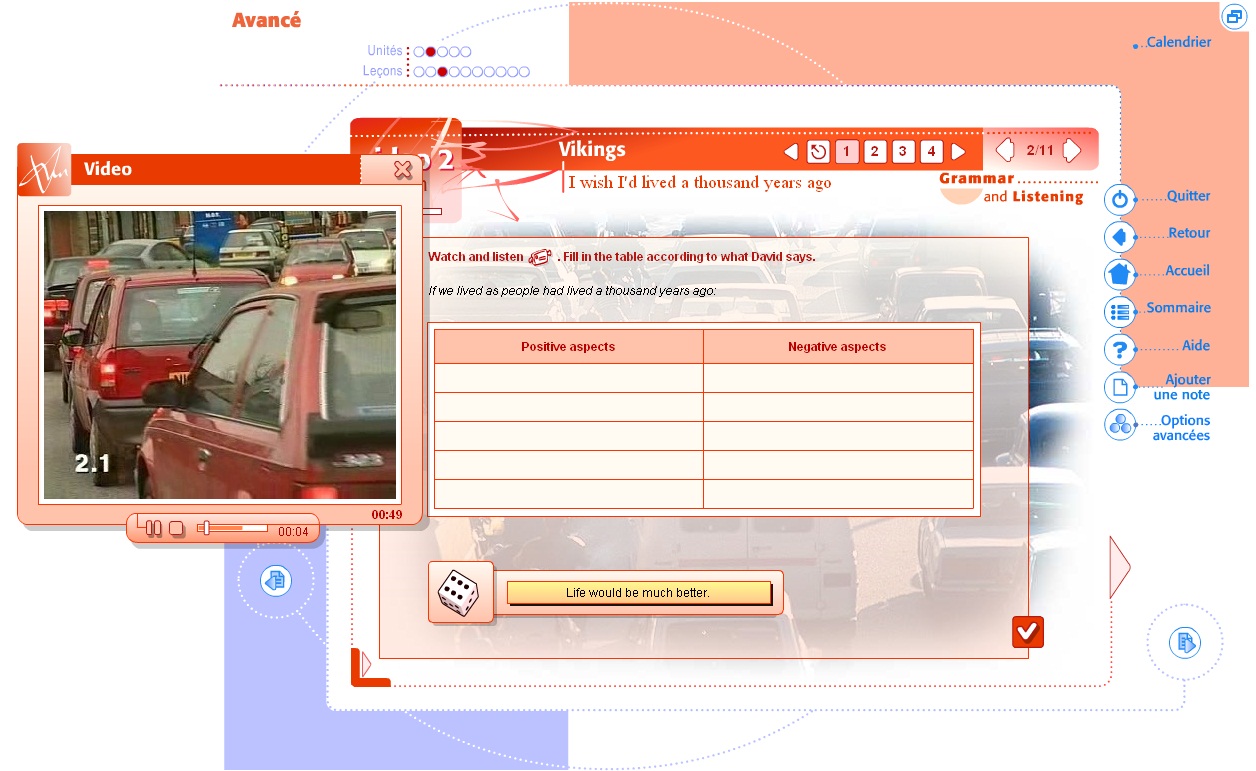Click the dice icon for random answer
This screenshot has width=1256, height=771.
(x=459, y=593)
